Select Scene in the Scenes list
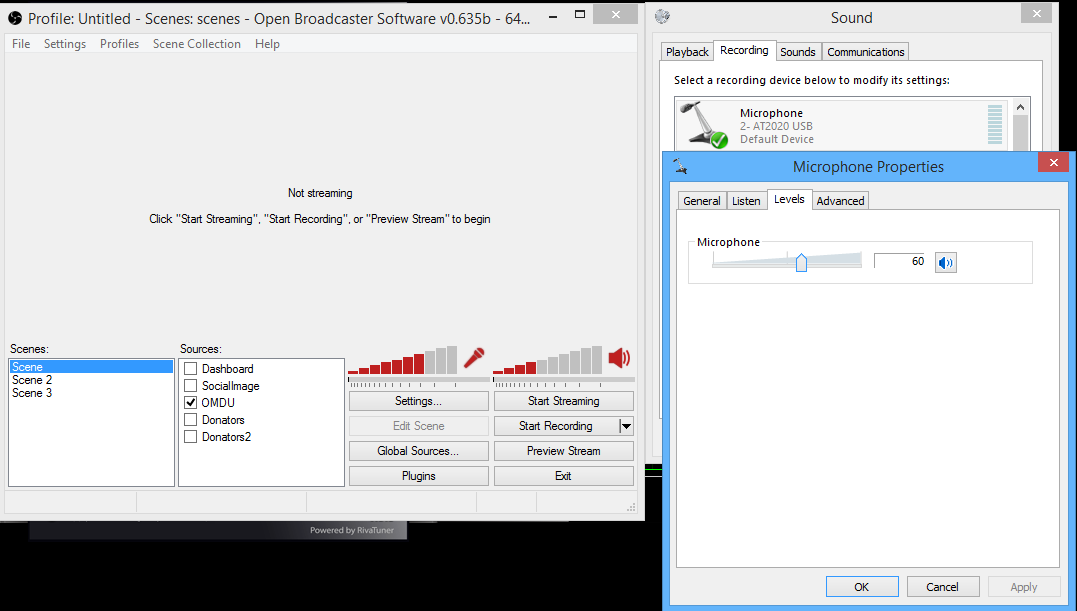The height and width of the screenshot is (611, 1077). click(91, 367)
